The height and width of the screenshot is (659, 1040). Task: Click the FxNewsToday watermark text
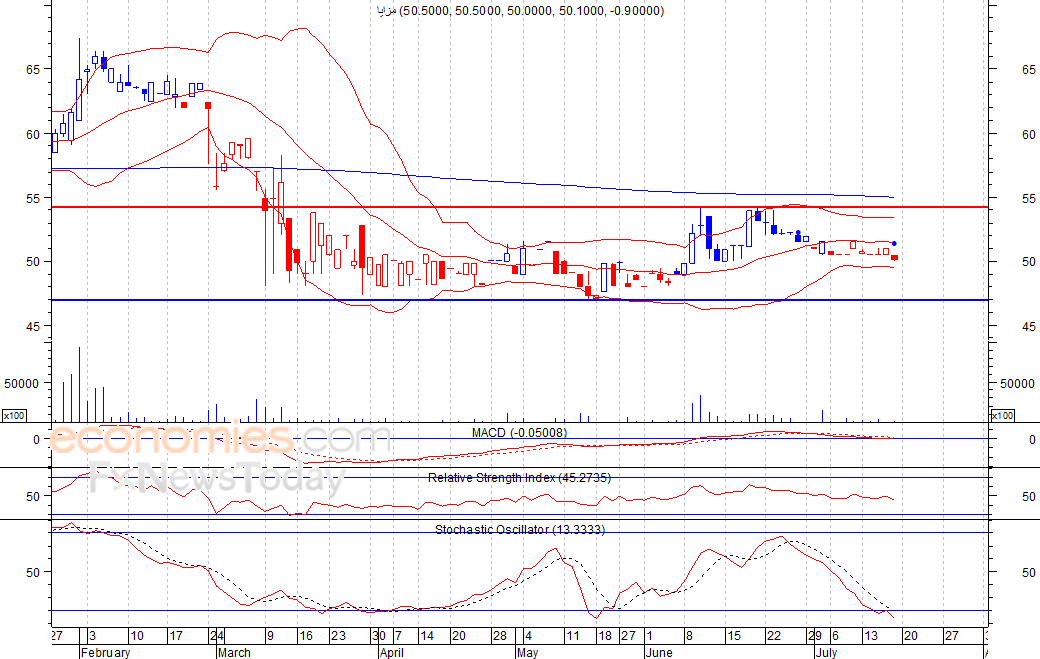218,479
